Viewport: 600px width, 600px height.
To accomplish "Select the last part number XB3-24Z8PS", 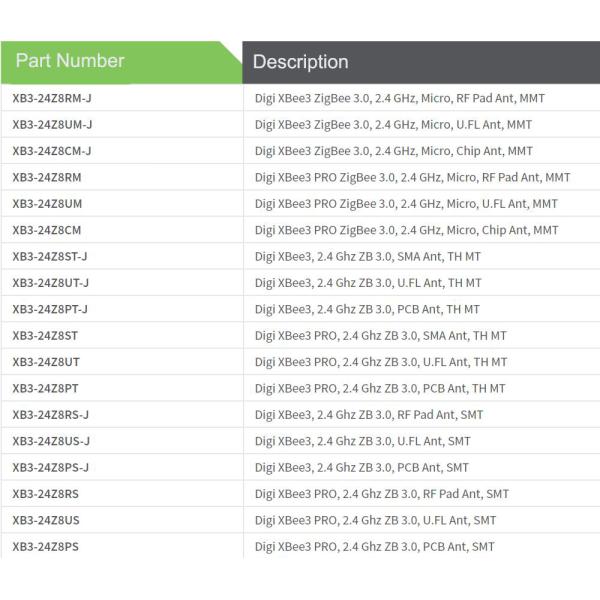I will [45, 546].
